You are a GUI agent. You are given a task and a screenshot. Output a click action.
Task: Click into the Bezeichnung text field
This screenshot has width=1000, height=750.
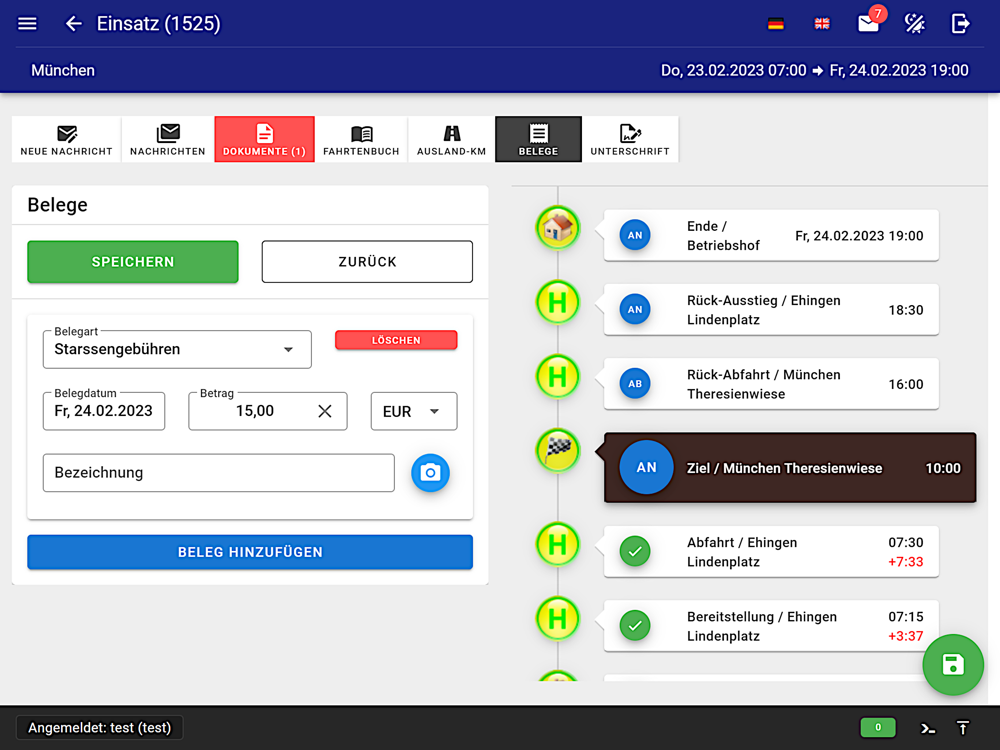pos(218,473)
